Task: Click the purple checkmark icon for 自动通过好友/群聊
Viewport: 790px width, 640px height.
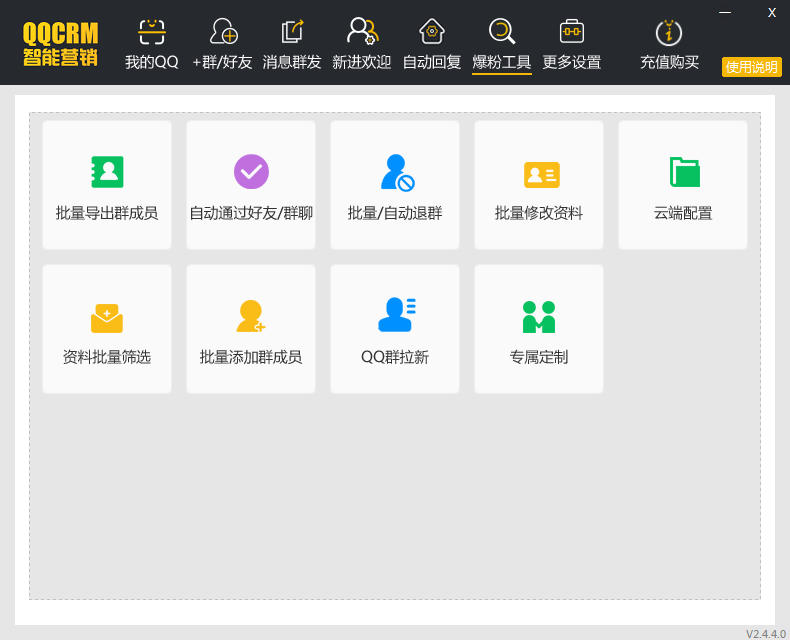Action: [251, 172]
